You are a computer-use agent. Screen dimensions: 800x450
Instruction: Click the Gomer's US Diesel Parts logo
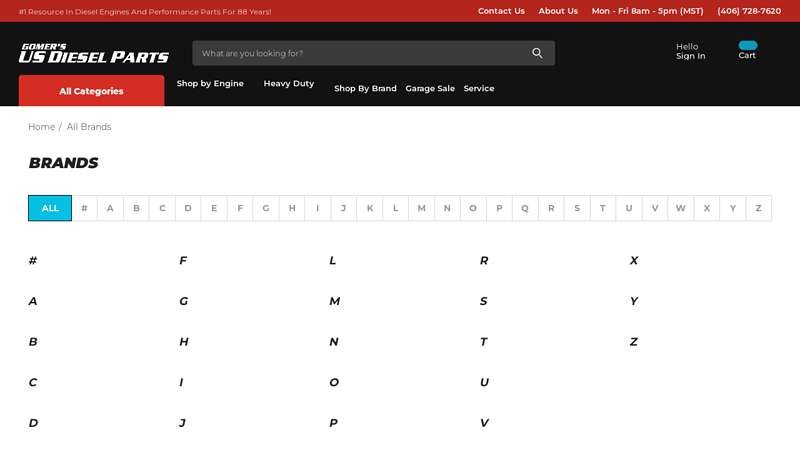[94, 53]
